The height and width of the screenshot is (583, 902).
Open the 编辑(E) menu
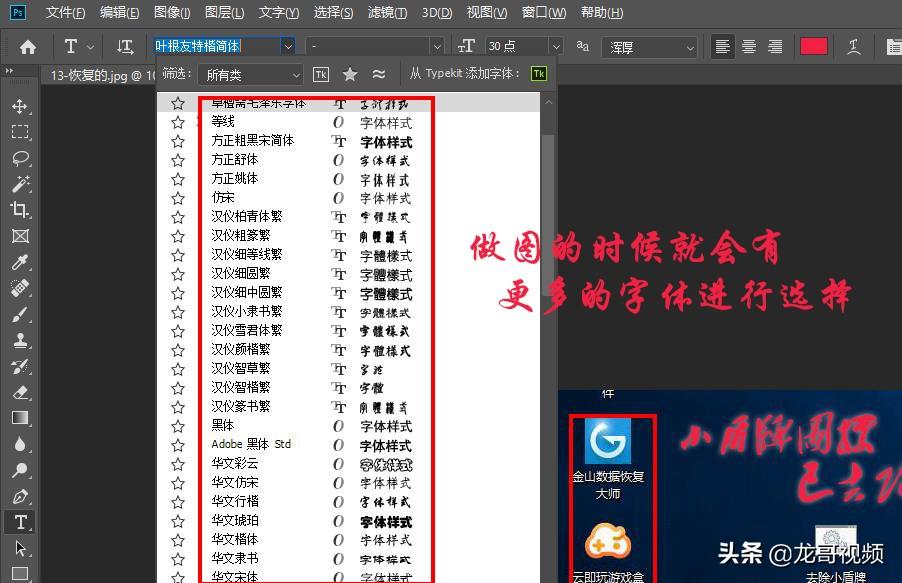(x=119, y=12)
